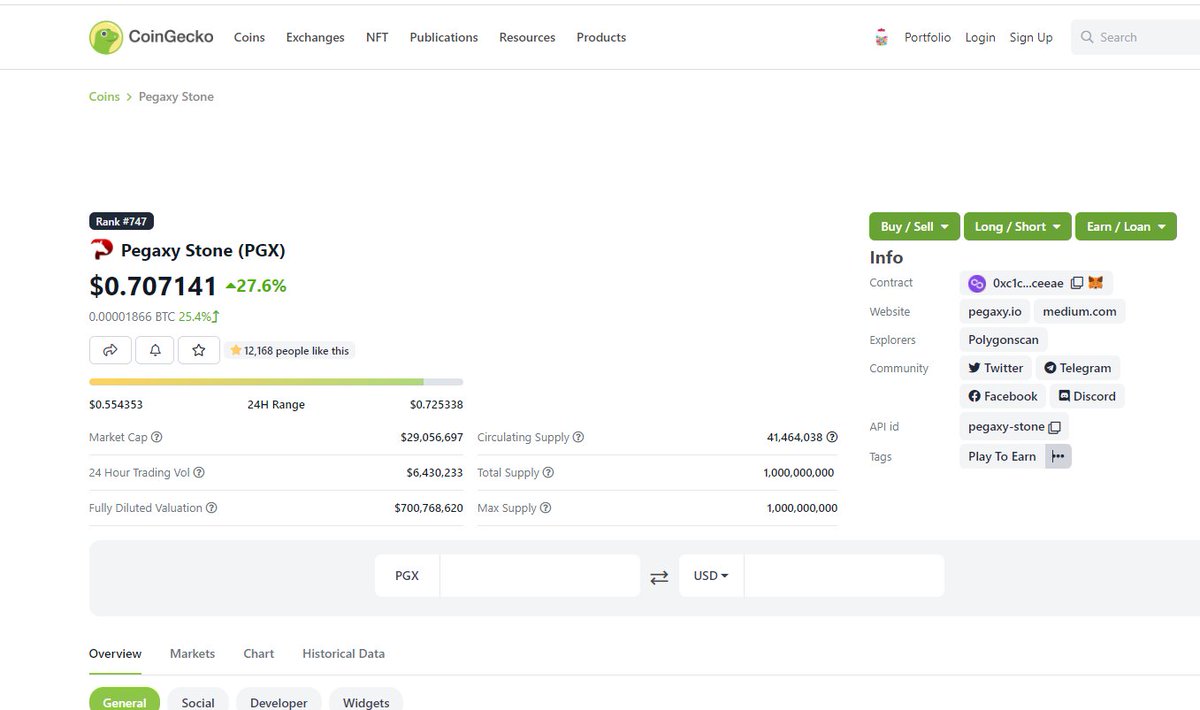Viewport: 1200px width, 710px height.
Task: Click the Max Supply help icon
Action: click(x=545, y=508)
